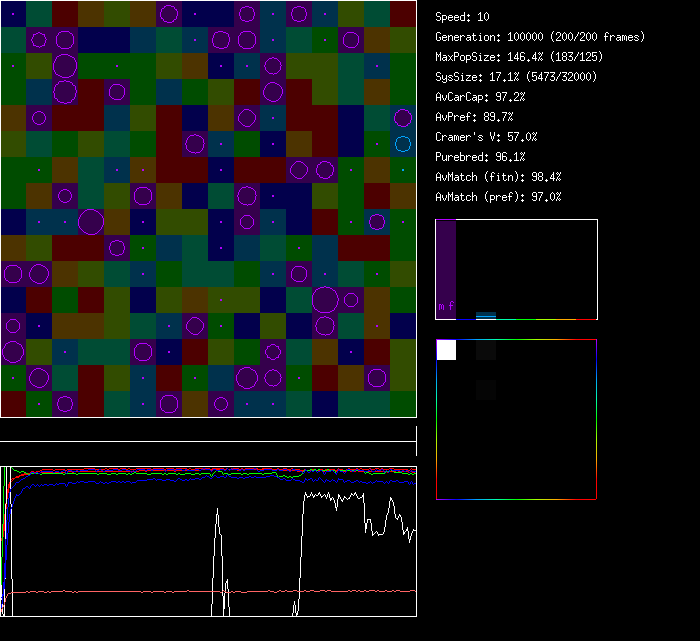
Task: Click the MaxPopSize statistic line
Action: [514, 57]
